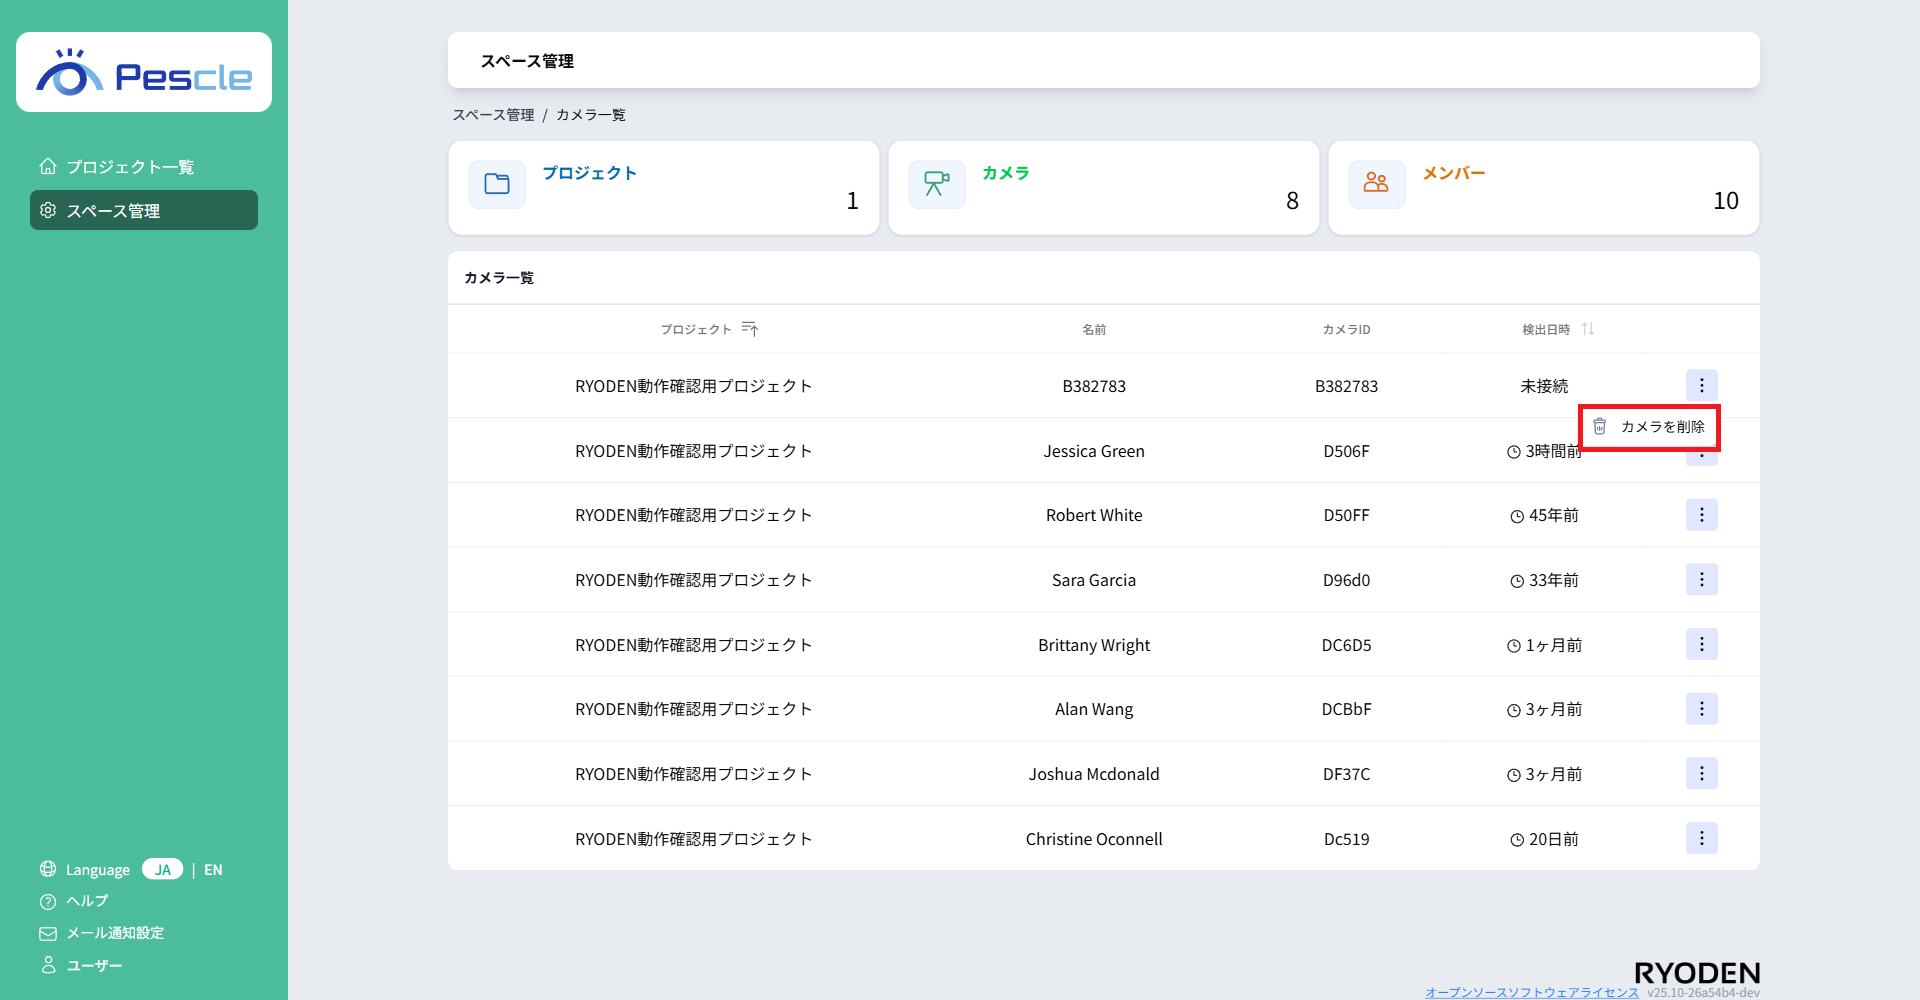Open the project list from sidebar
The image size is (1920, 1000).
pos(130,167)
